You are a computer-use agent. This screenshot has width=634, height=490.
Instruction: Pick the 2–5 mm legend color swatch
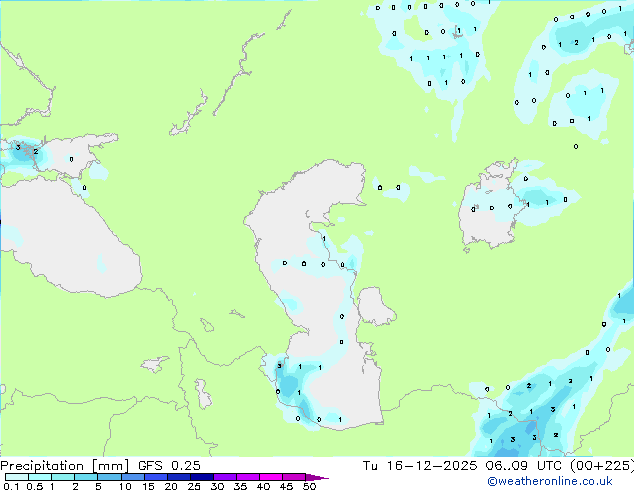(86, 477)
